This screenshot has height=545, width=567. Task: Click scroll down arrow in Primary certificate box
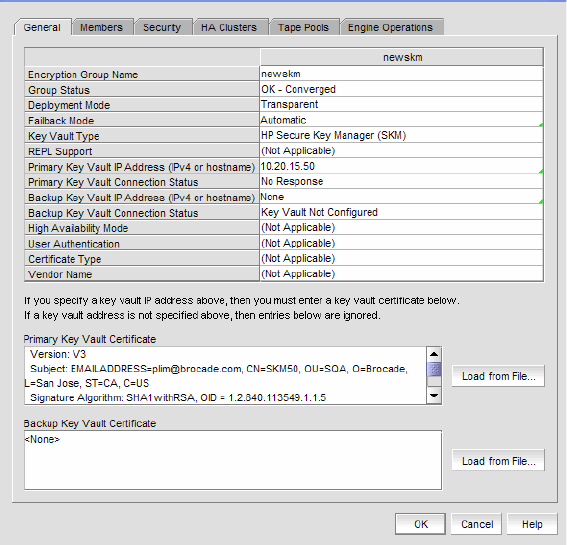pos(434,395)
